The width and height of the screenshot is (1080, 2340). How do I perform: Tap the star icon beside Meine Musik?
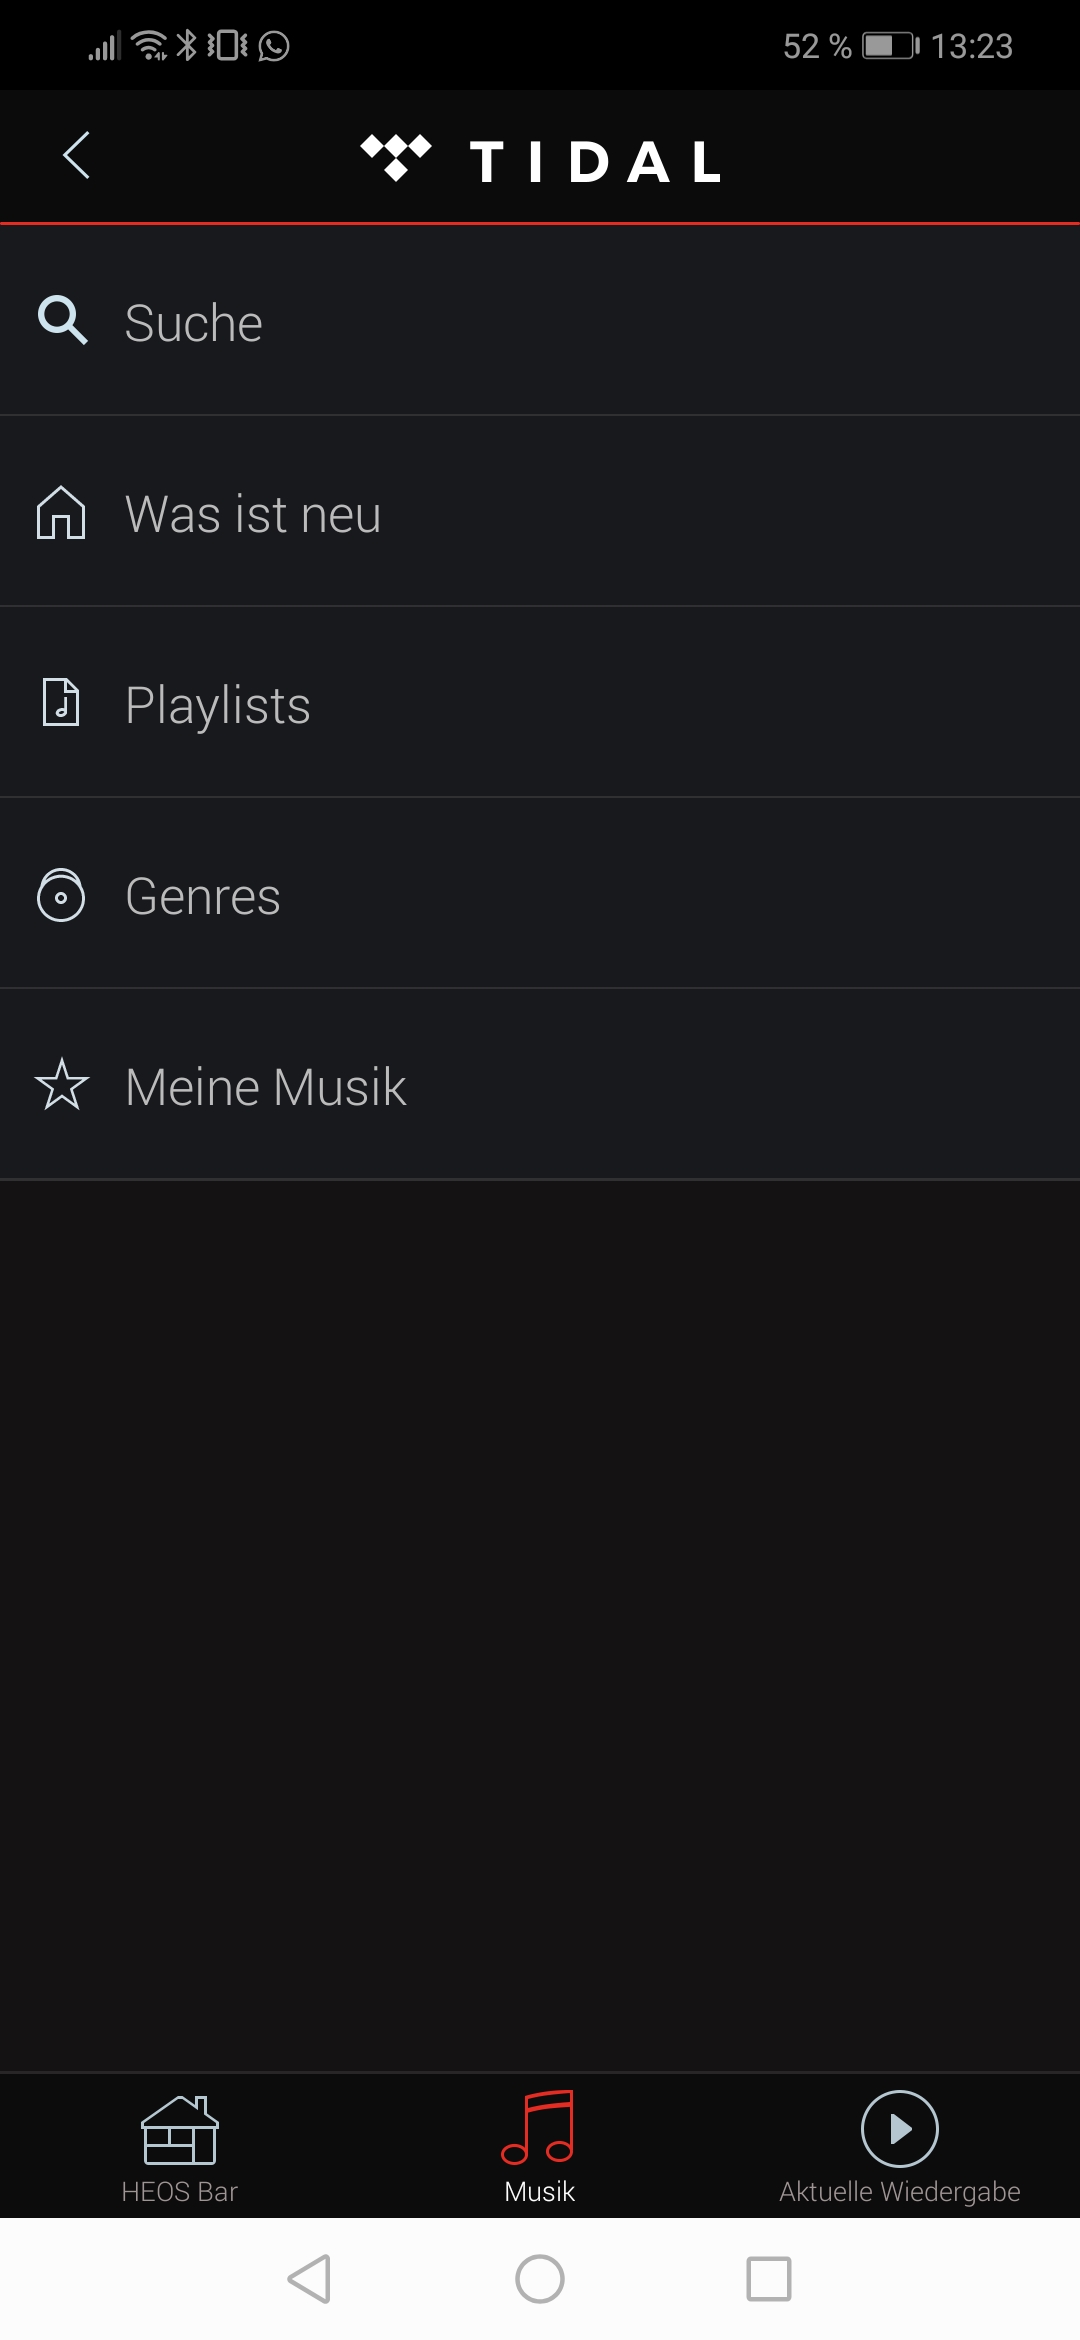(x=62, y=1085)
